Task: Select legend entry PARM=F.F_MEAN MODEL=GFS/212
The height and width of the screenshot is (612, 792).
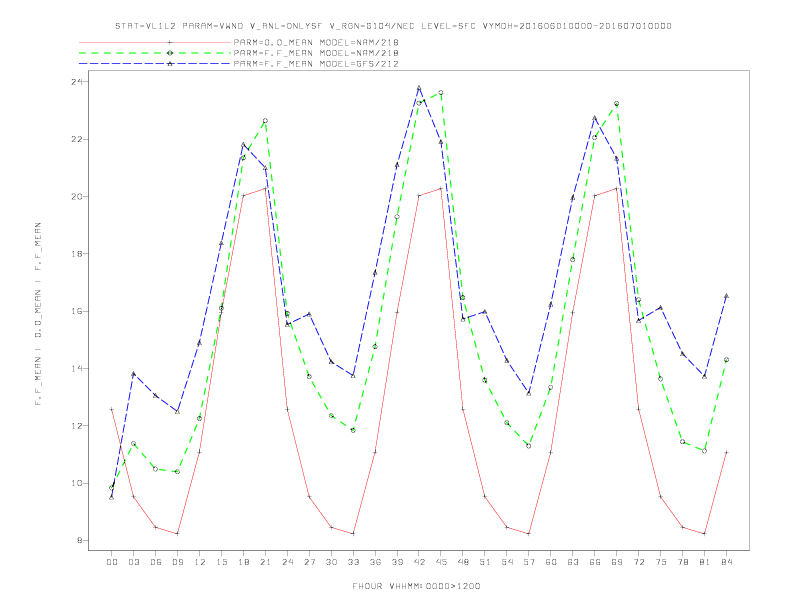Action: [316, 64]
